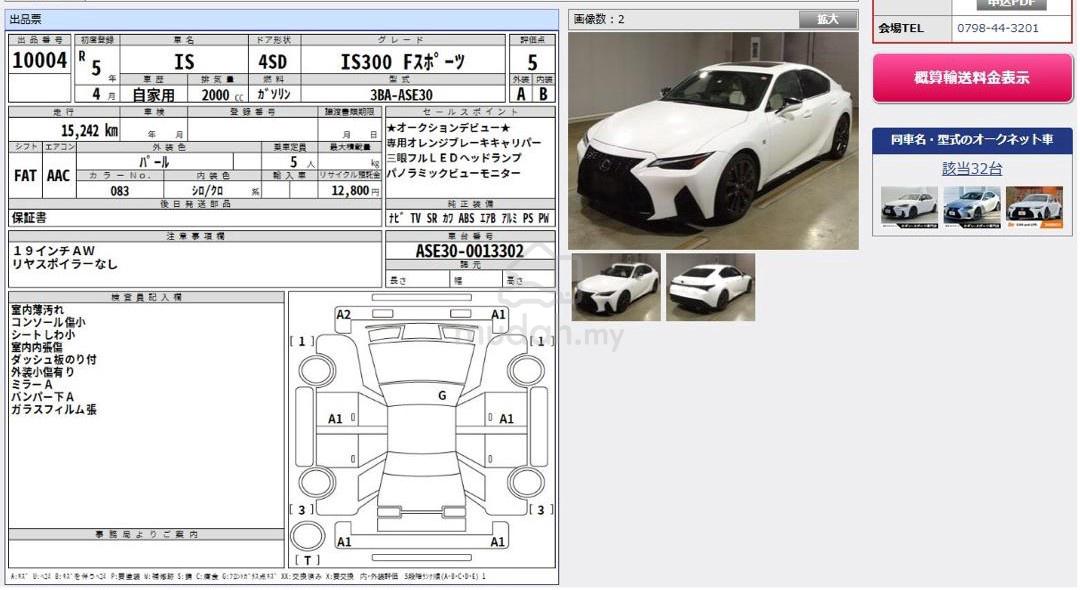Viewport: 1080px width, 590px height.
Task: Click the 専用オレンジブレーキキャリパー sales point
Action: click(464, 143)
